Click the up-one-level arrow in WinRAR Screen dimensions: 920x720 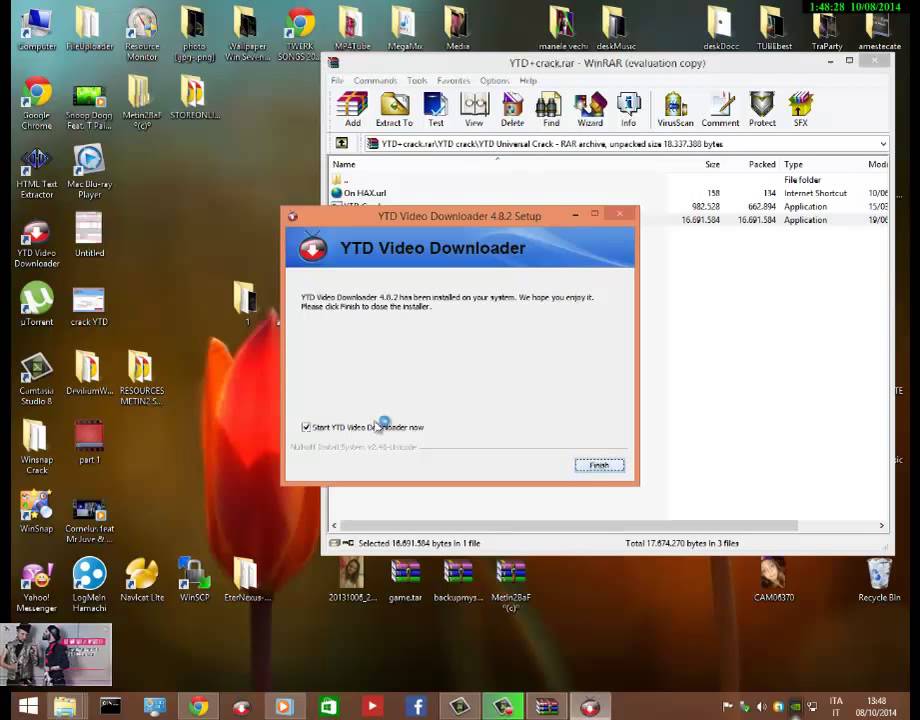(x=341, y=143)
